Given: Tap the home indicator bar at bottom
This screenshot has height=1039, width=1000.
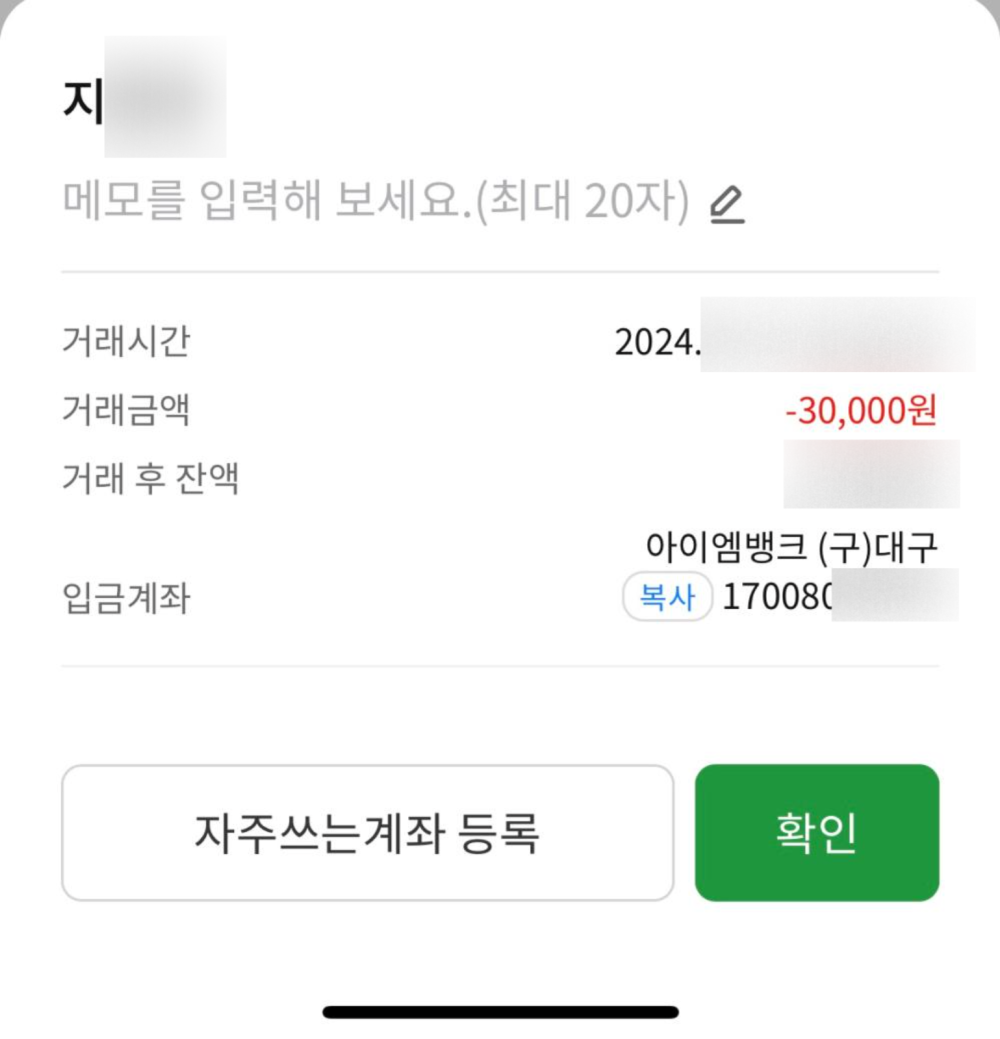Looking at the screenshot, I should (500, 1012).
